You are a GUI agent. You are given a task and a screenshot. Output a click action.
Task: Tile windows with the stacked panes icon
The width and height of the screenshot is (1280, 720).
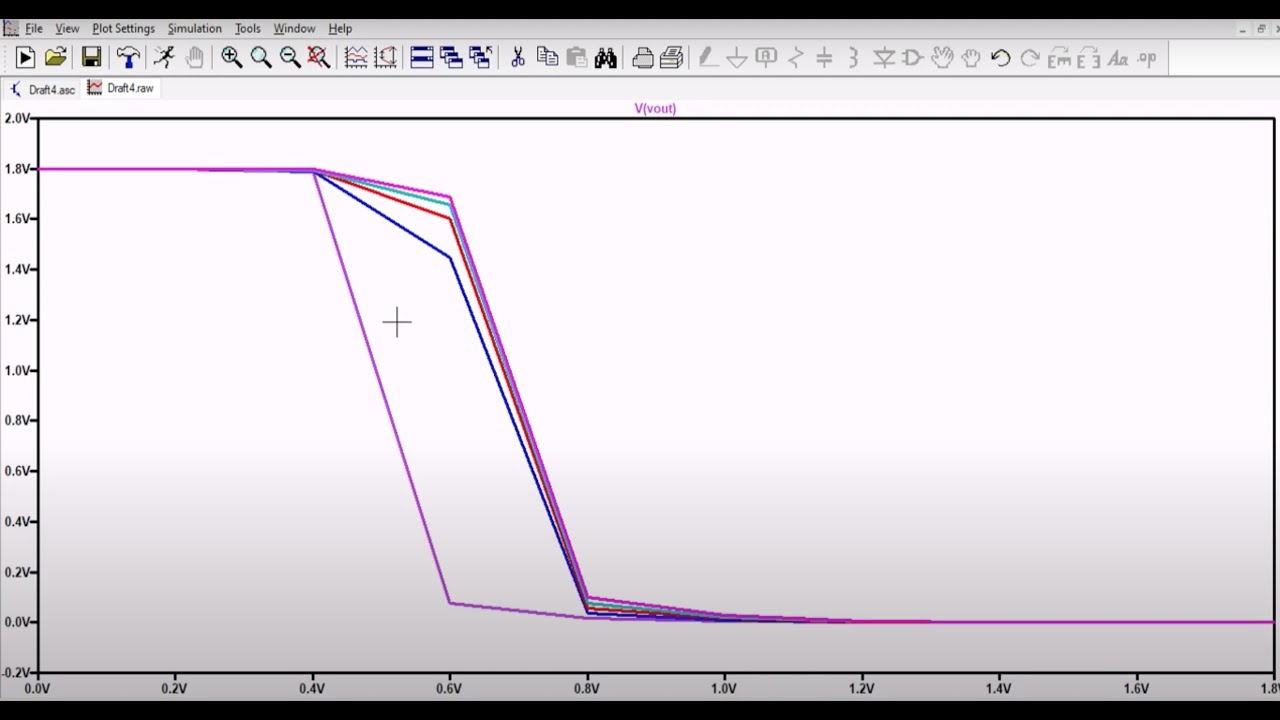[x=422, y=58]
